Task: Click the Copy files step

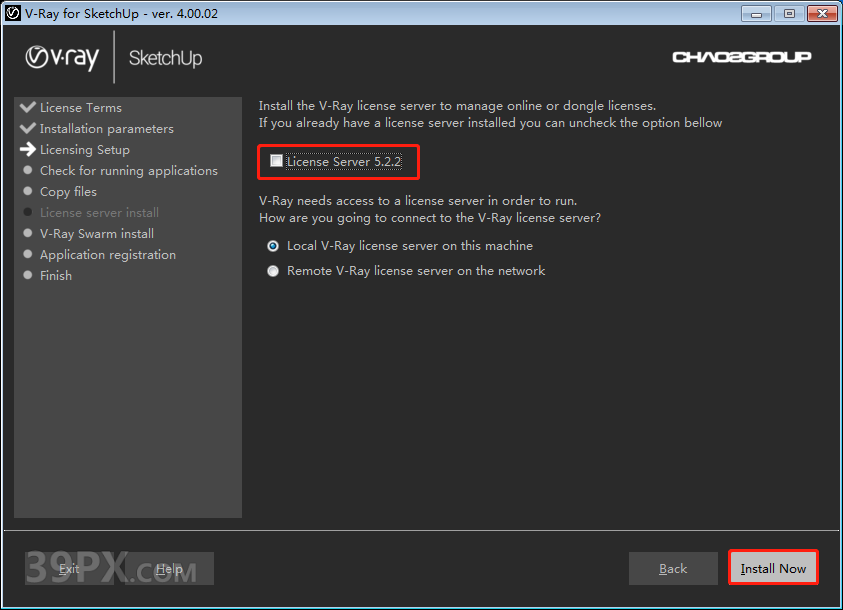Action: coord(68,191)
